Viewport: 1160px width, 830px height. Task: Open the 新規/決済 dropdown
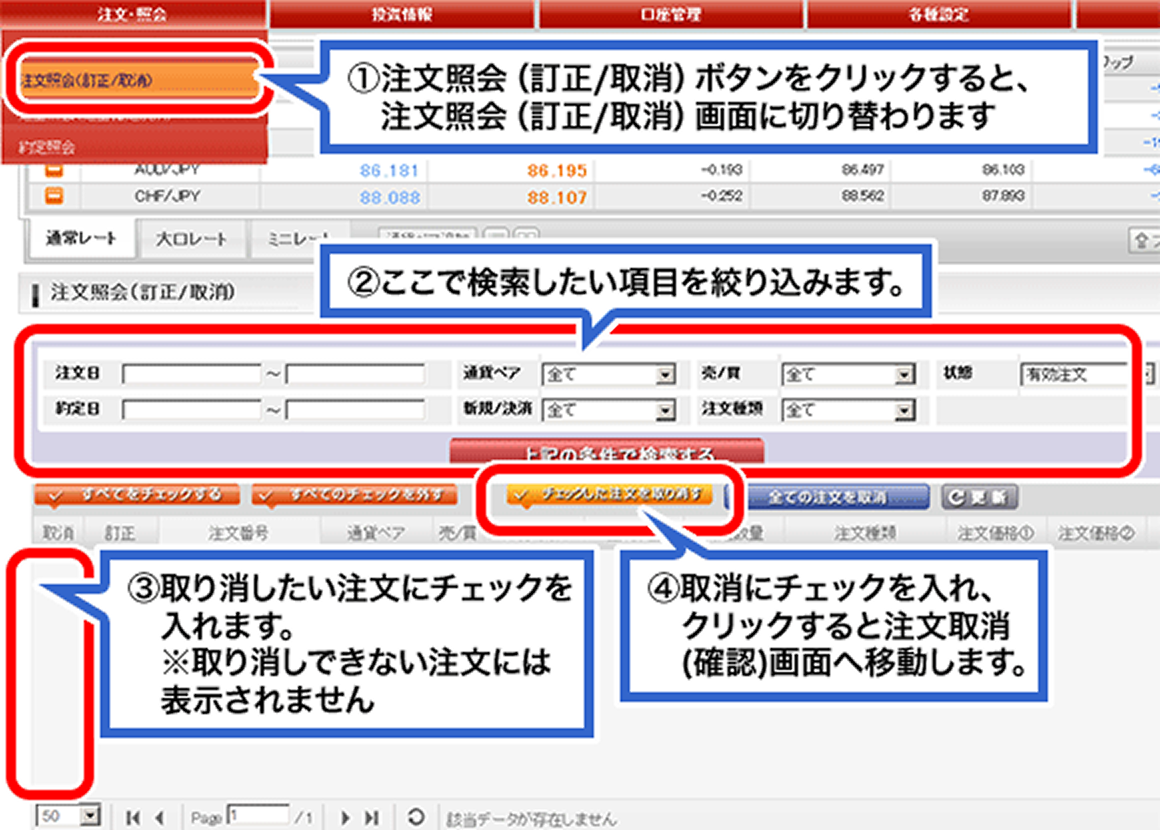tap(663, 409)
